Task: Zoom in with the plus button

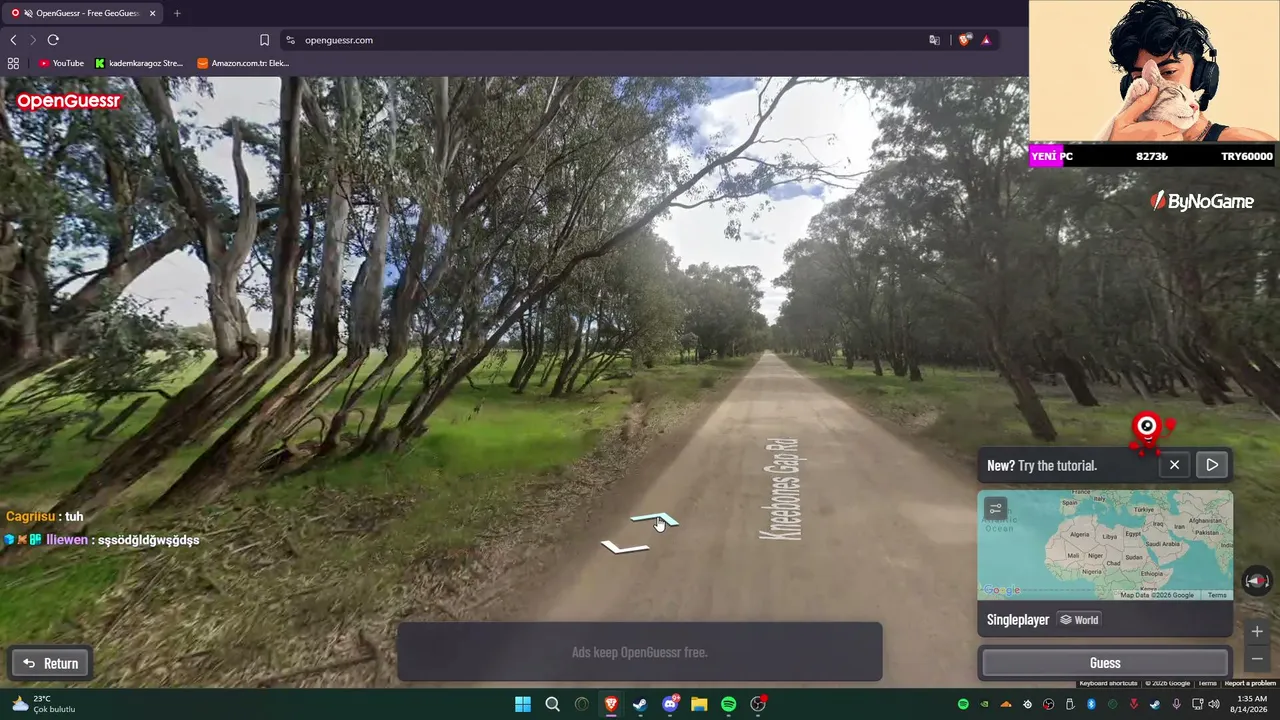Action: click(x=1257, y=632)
